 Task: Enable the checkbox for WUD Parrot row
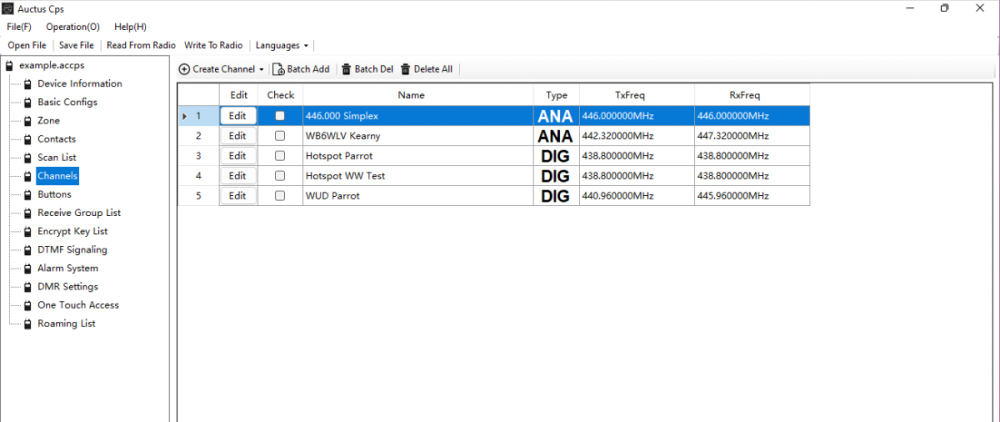click(280, 196)
